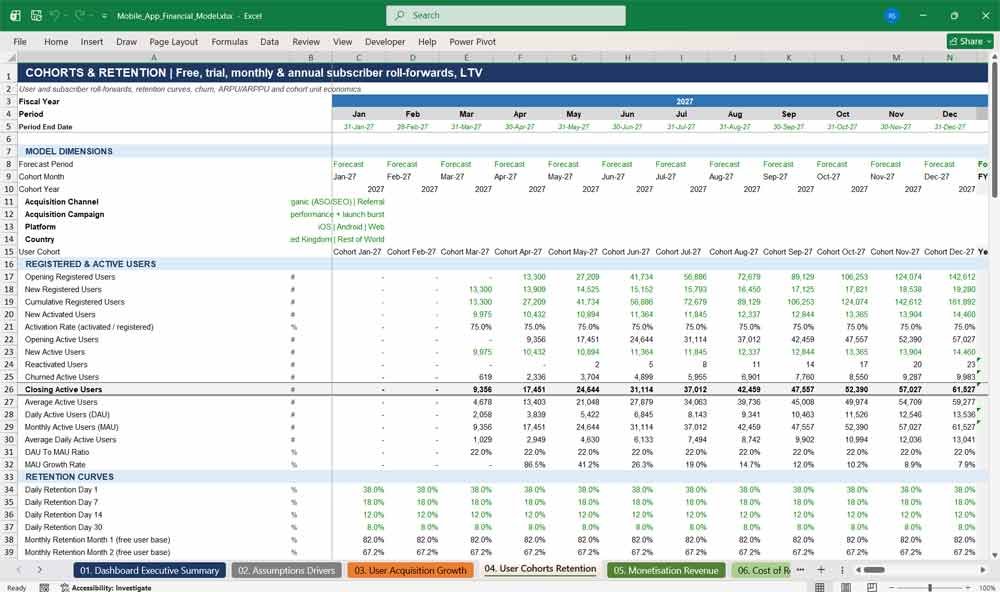Click the Save icon in Quick Access Toolbar
Screen dimensions: 1000x592
click(36, 15)
